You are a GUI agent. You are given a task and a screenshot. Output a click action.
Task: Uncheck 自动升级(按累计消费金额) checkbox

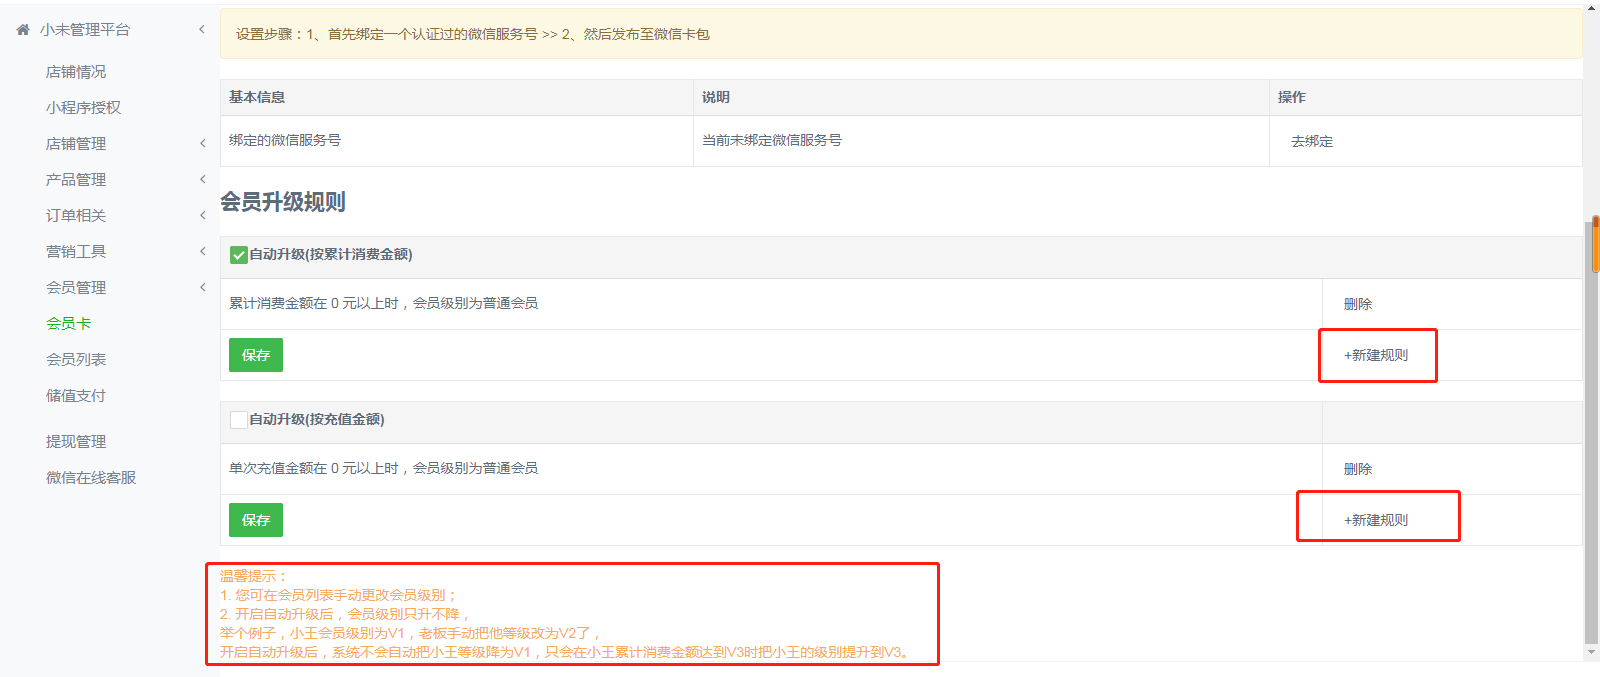coord(239,255)
